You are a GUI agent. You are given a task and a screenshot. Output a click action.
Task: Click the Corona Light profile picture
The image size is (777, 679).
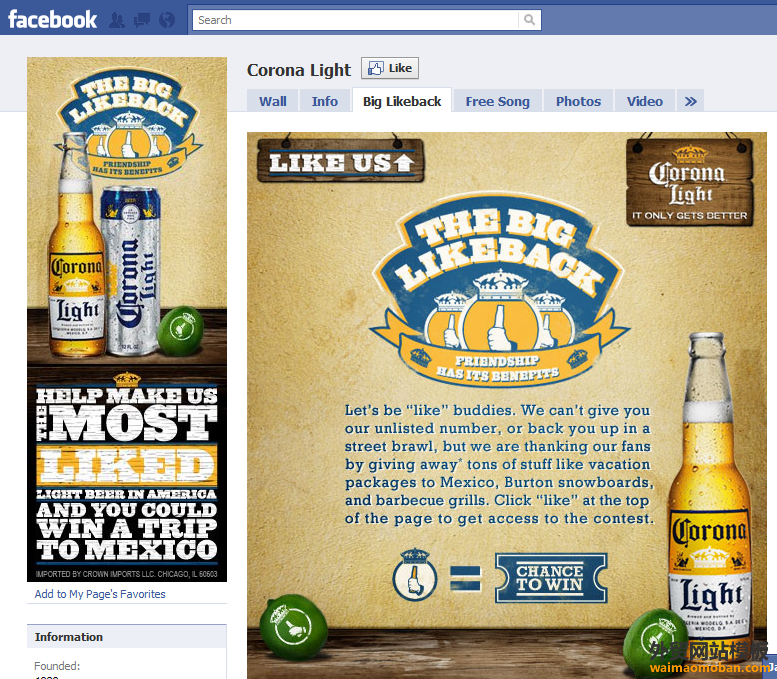click(127, 319)
